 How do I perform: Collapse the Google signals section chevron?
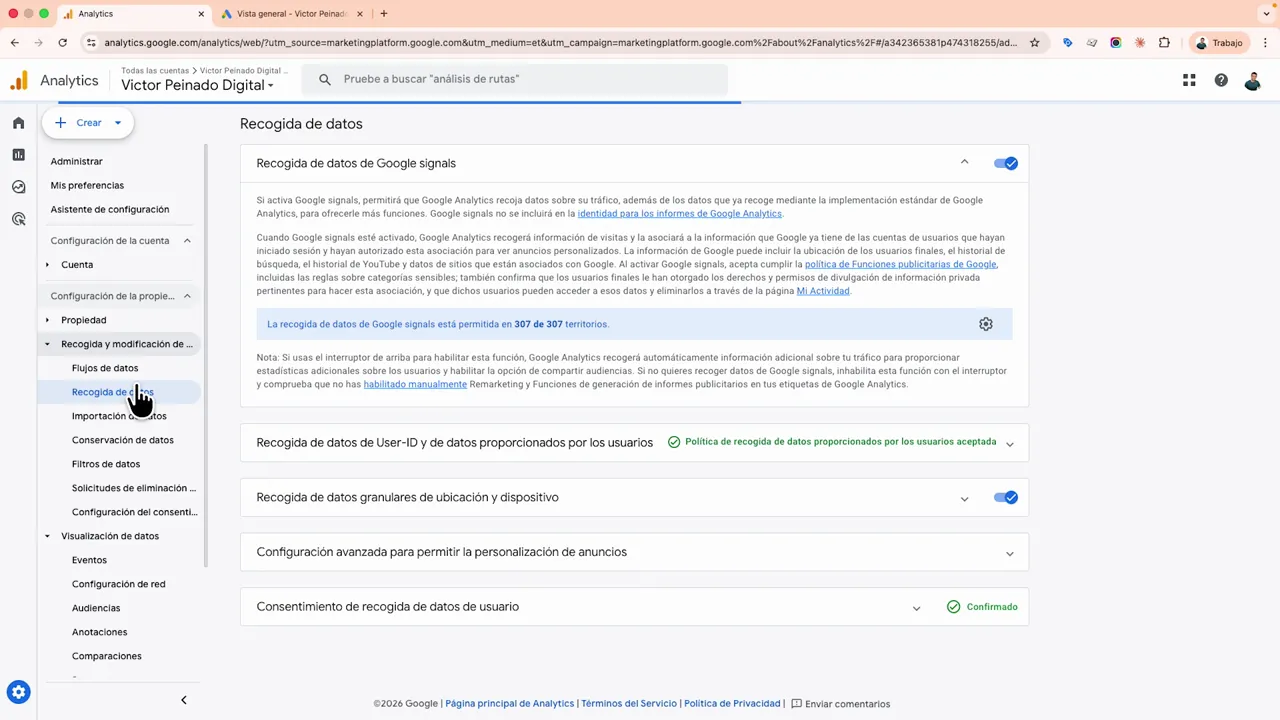coord(965,162)
